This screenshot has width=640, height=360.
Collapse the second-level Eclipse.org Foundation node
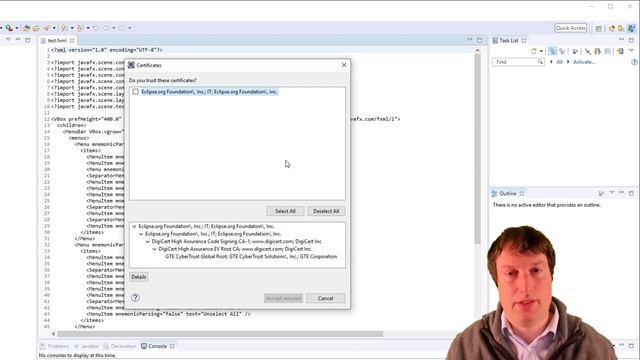(141, 234)
